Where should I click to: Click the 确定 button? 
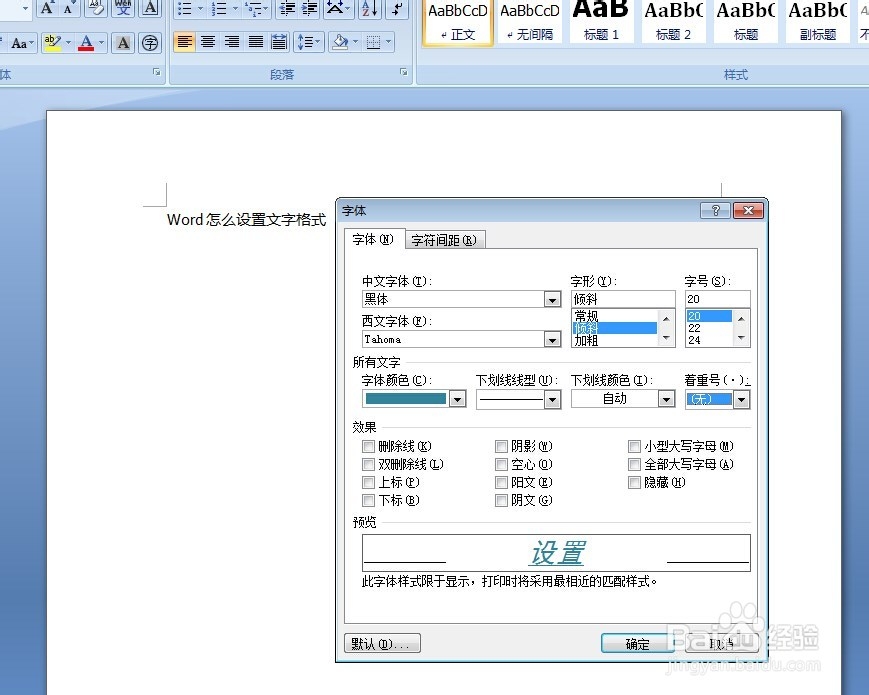pos(637,643)
